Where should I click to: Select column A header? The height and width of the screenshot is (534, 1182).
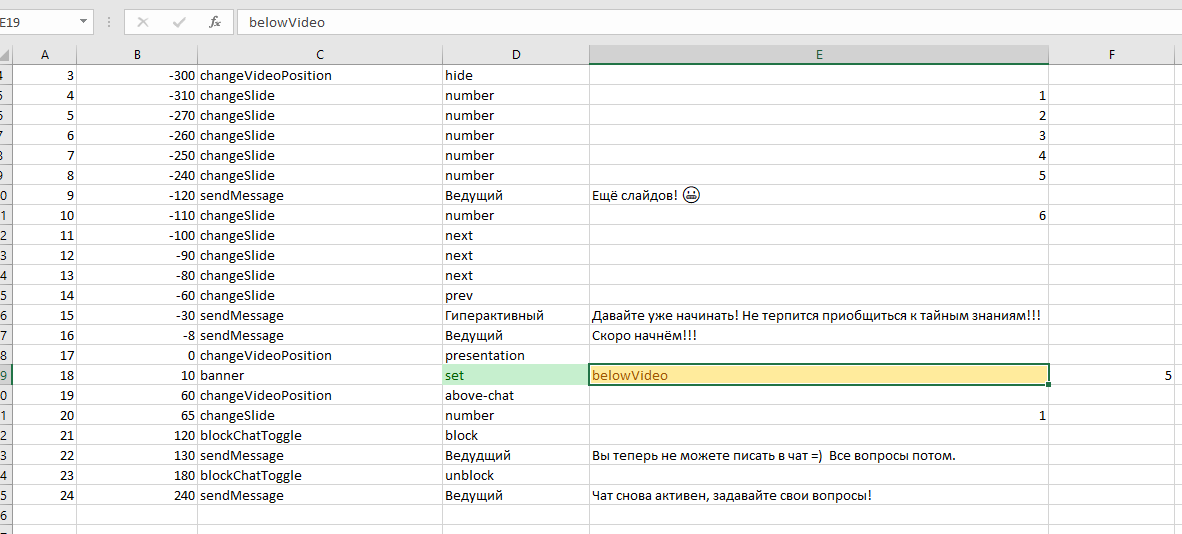tap(44, 55)
